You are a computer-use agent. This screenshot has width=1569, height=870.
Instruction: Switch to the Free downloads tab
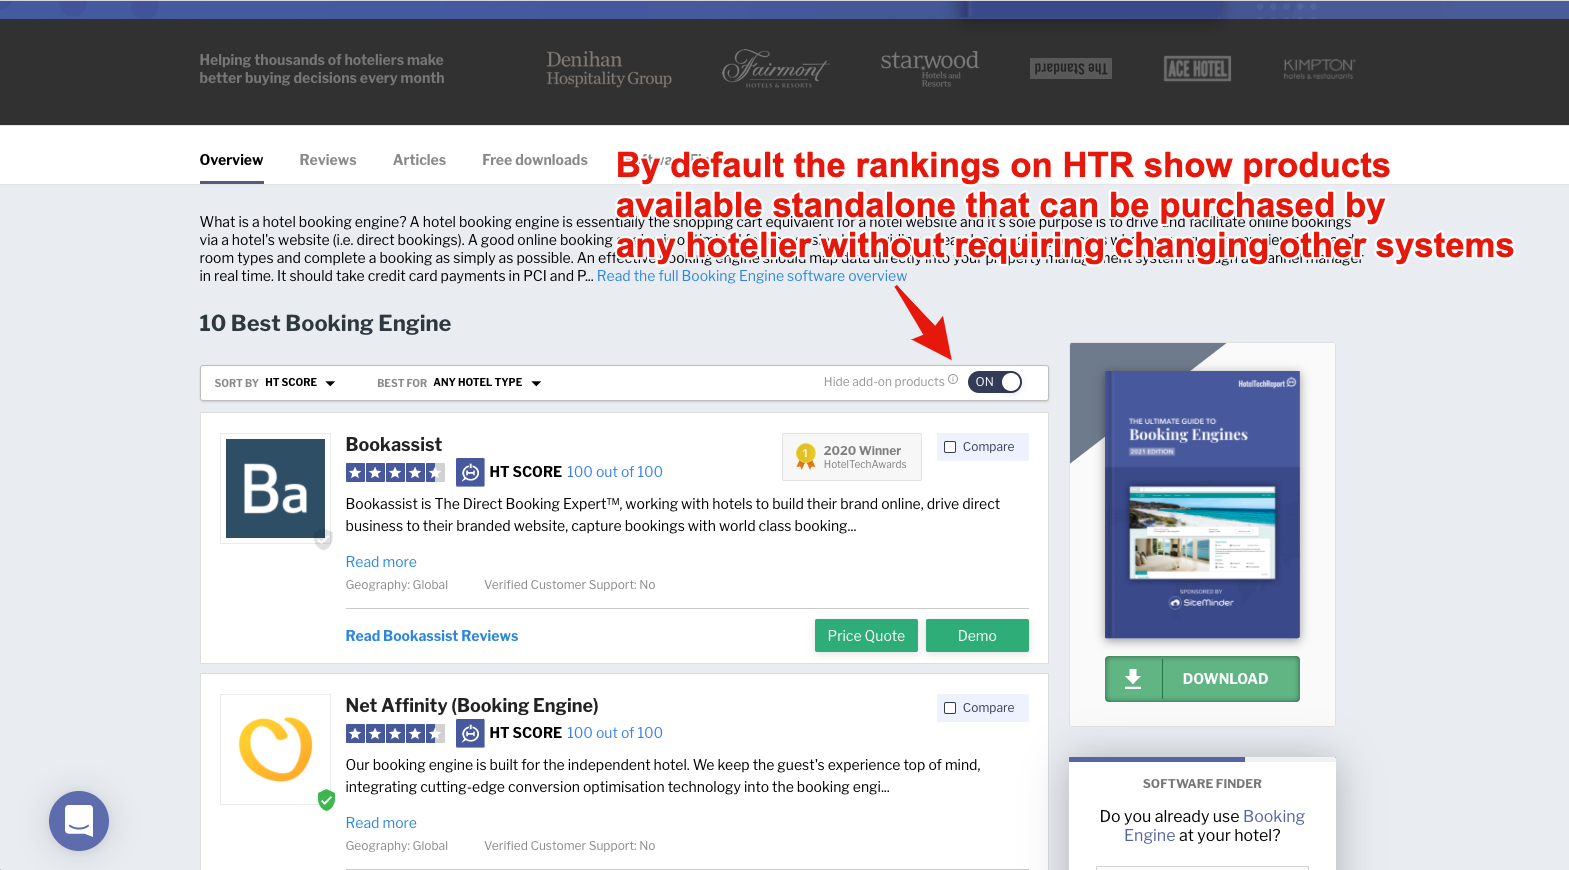click(535, 160)
